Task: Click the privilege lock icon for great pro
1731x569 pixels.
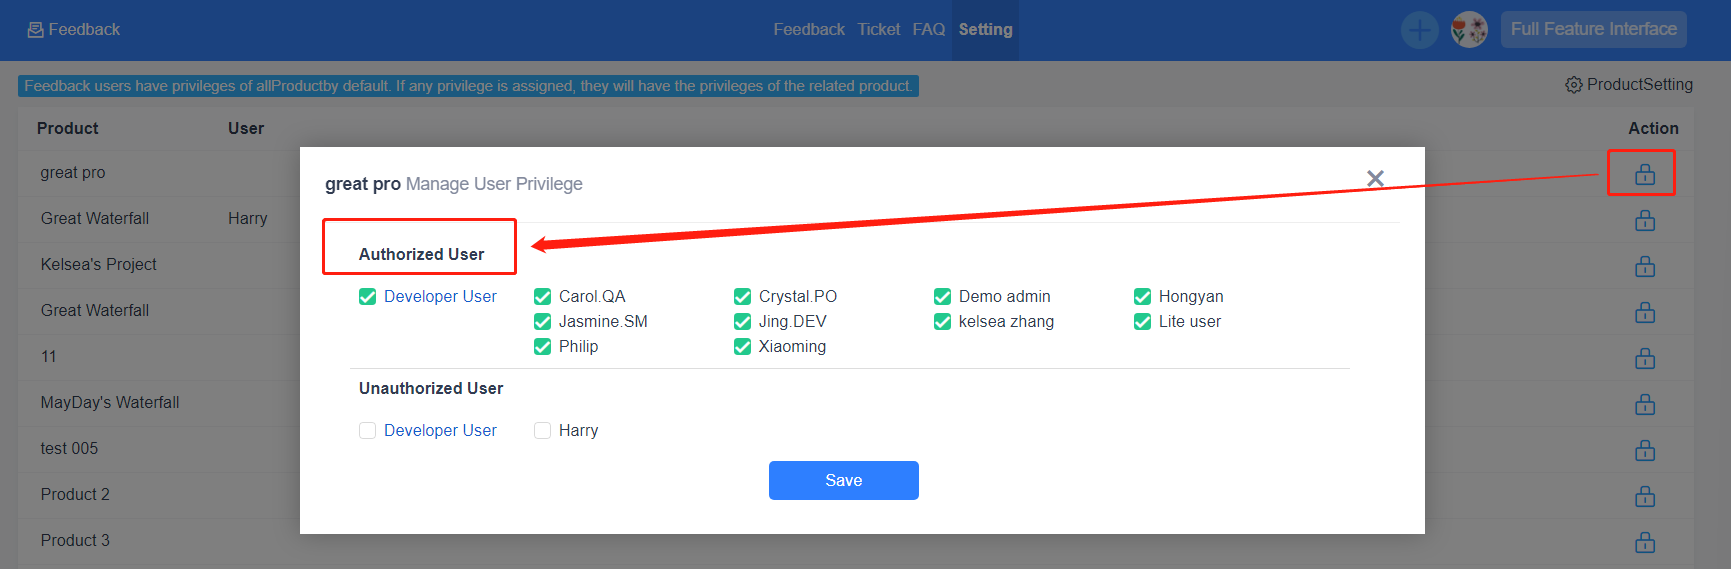Action: 1644,175
